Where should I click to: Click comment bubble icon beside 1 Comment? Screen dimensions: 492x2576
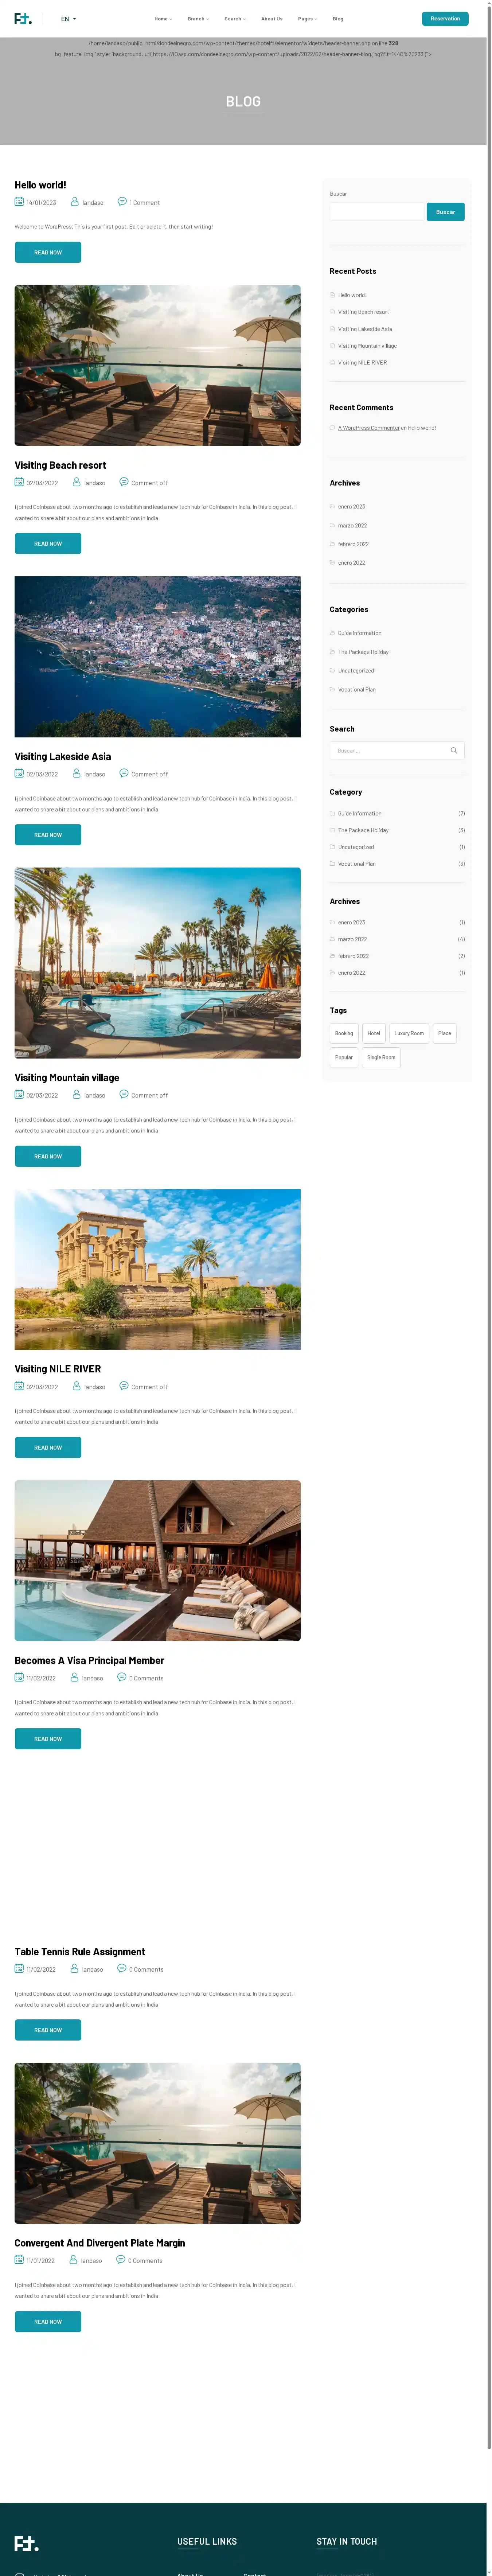[x=122, y=202]
